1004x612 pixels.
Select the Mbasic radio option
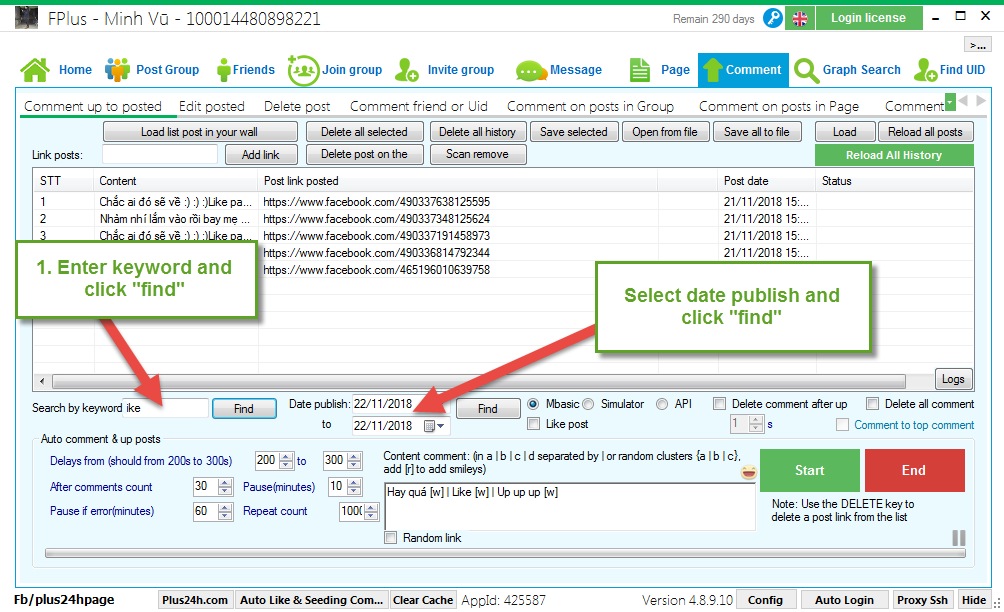(533, 404)
